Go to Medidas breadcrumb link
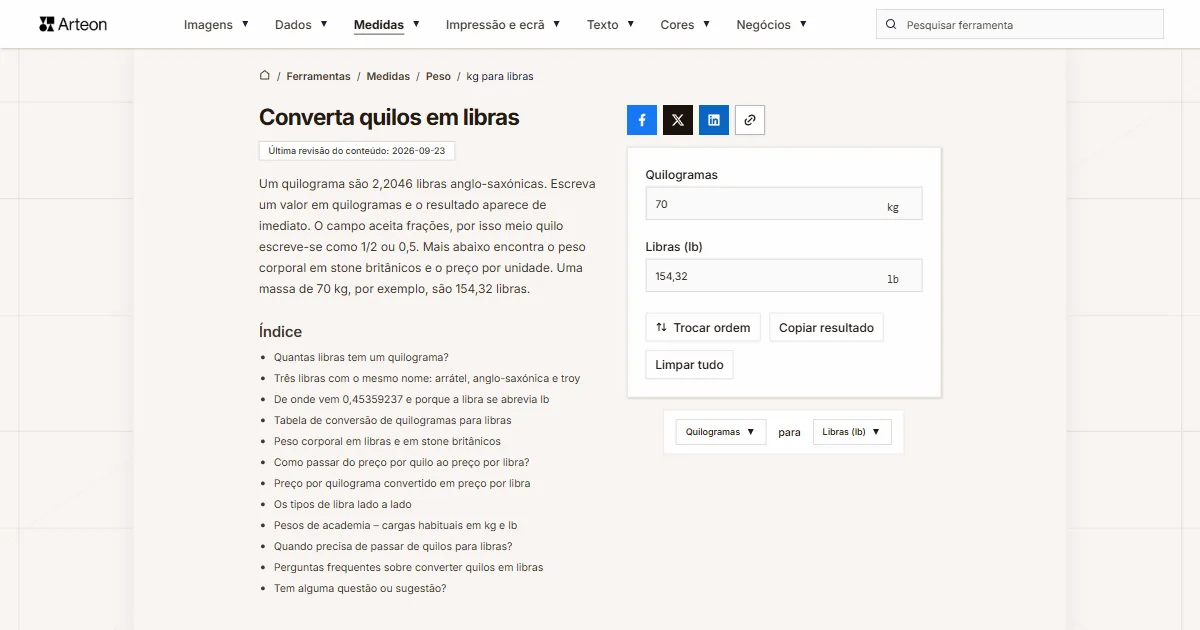Viewport: 1200px width, 630px height. 388,76
